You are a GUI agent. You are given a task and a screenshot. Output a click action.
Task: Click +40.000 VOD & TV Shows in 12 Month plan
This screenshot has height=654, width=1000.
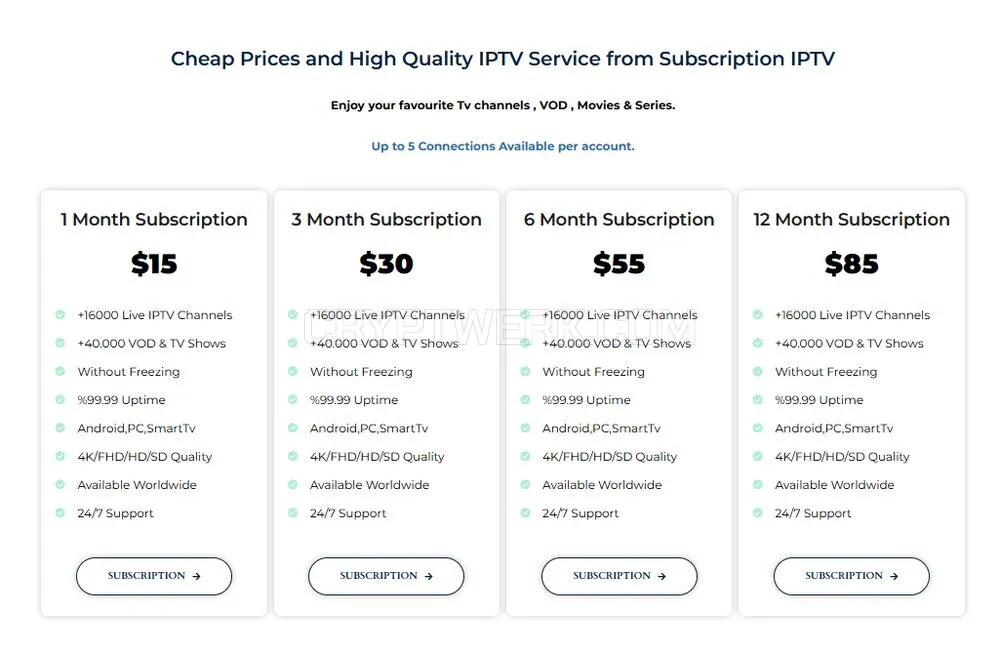click(849, 343)
